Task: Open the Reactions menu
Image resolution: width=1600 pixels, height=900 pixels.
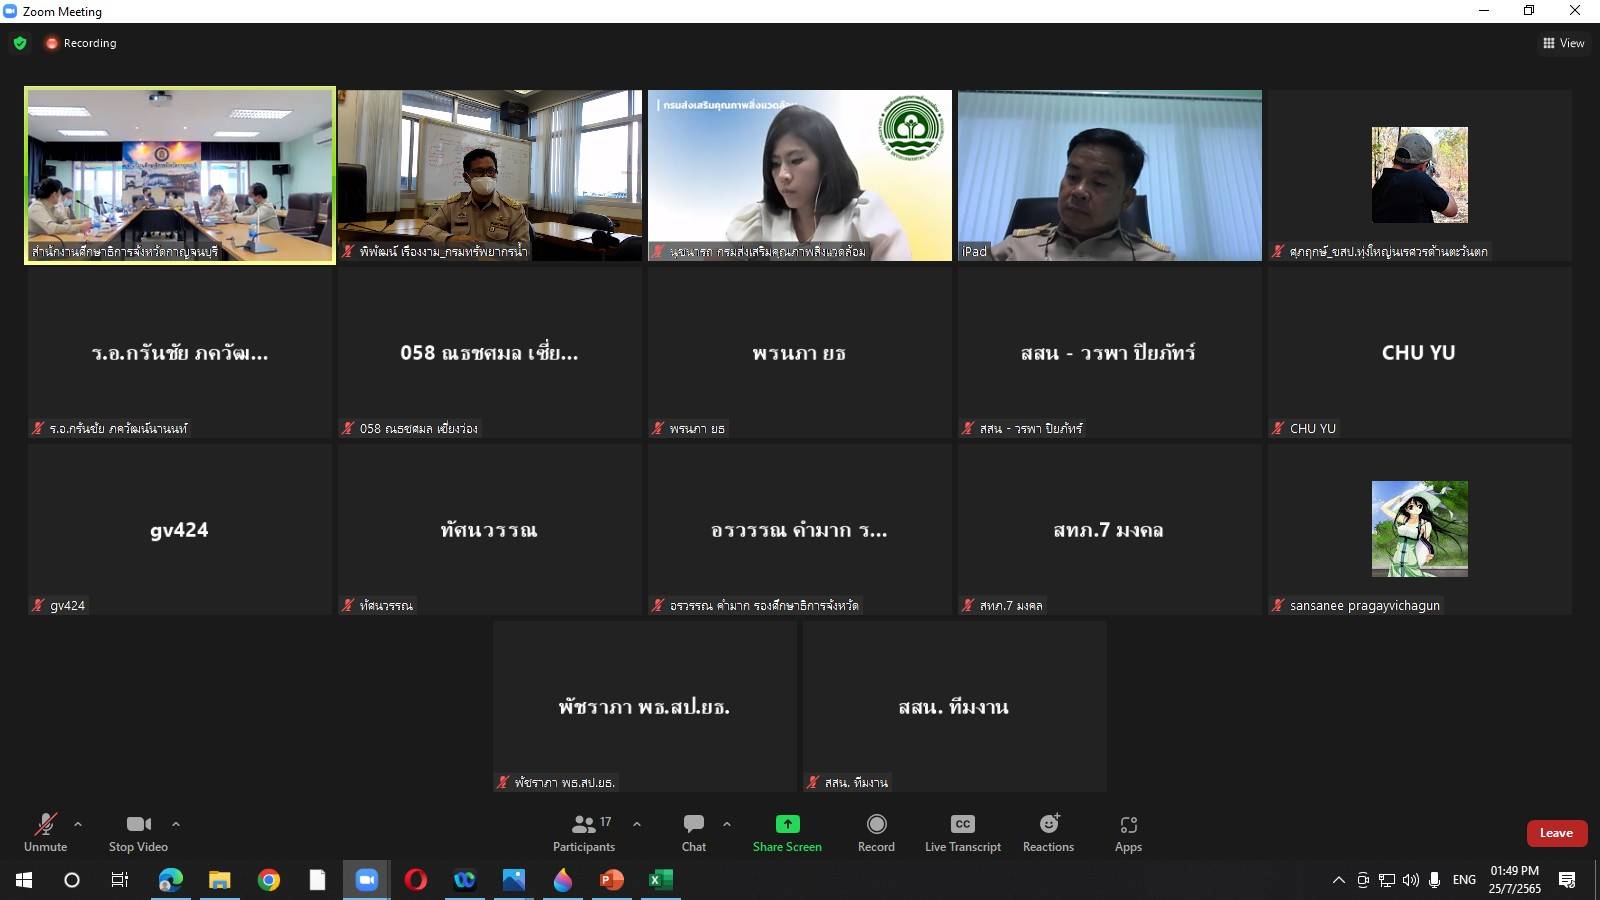Action: pos(1048,832)
